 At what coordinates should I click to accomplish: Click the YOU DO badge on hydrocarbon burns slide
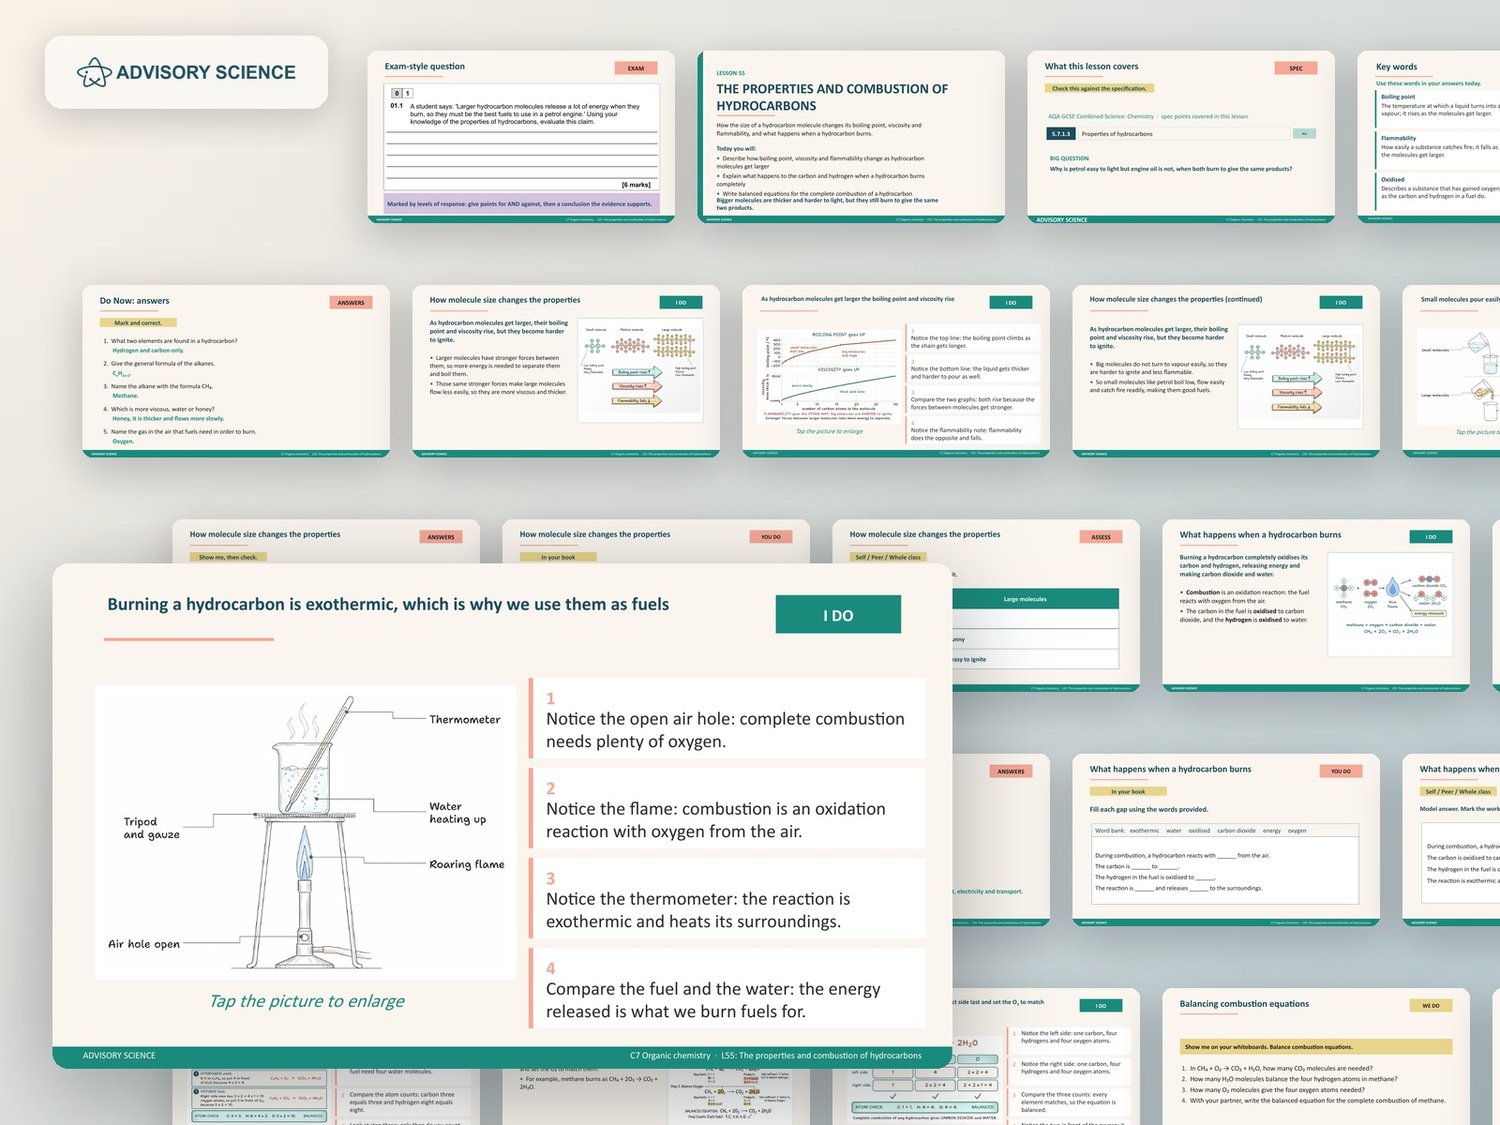pos(1341,771)
